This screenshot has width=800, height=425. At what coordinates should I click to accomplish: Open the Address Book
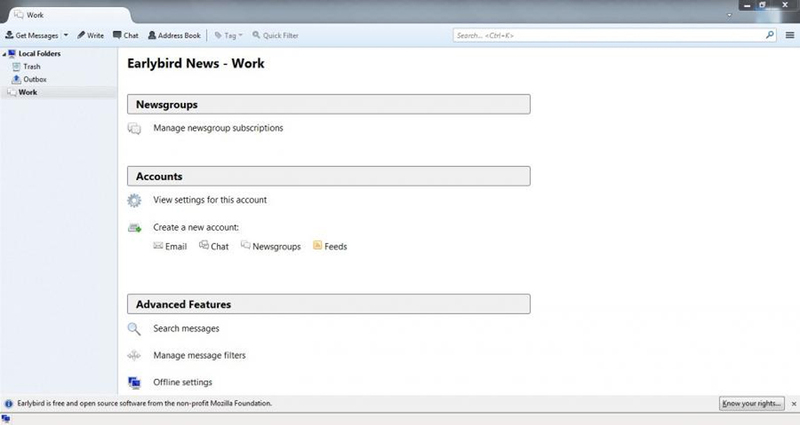pyautogui.click(x=174, y=35)
